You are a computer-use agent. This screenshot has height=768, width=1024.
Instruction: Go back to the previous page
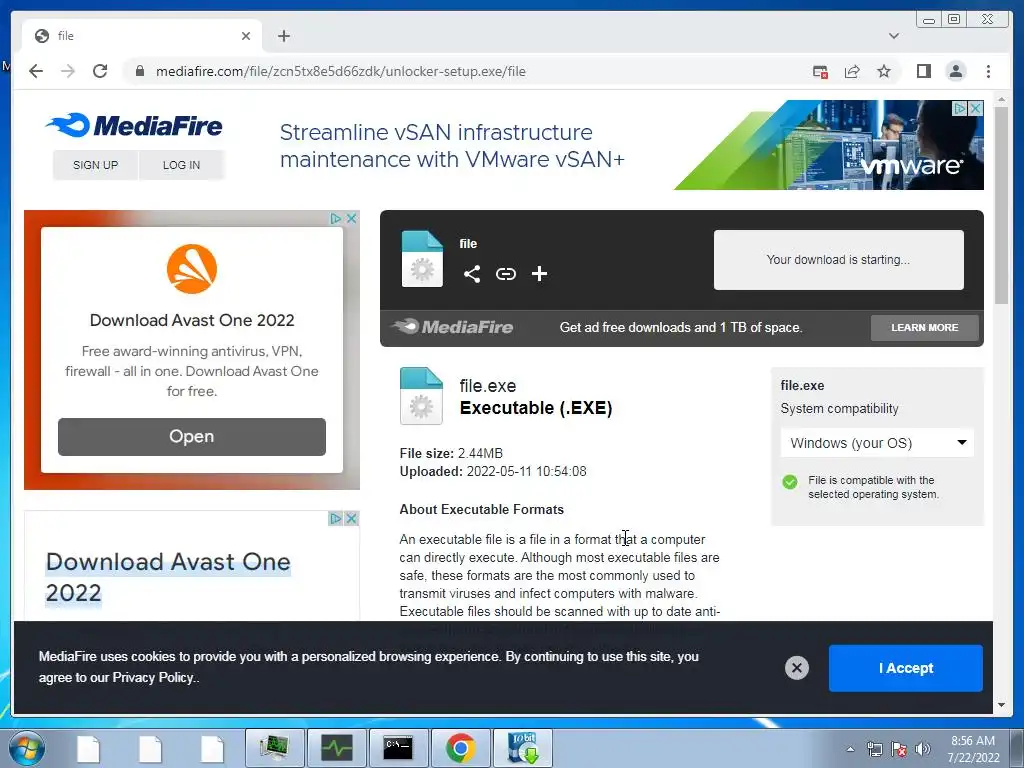point(36,71)
